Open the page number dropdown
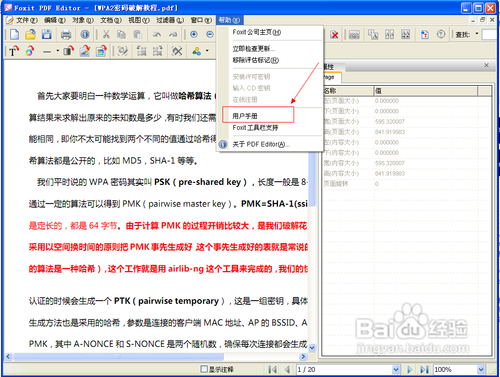This screenshot has height=377, width=500. pyautogui.click(x=396, y=369)
